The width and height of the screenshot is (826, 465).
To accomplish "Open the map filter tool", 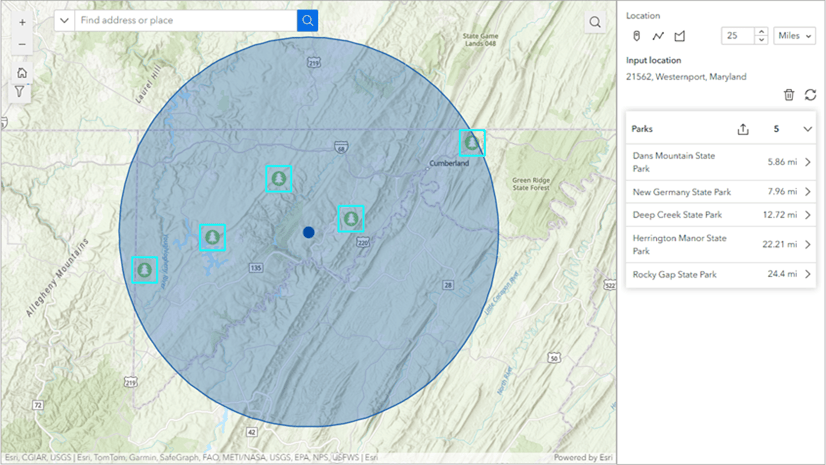I will [20, 92].
